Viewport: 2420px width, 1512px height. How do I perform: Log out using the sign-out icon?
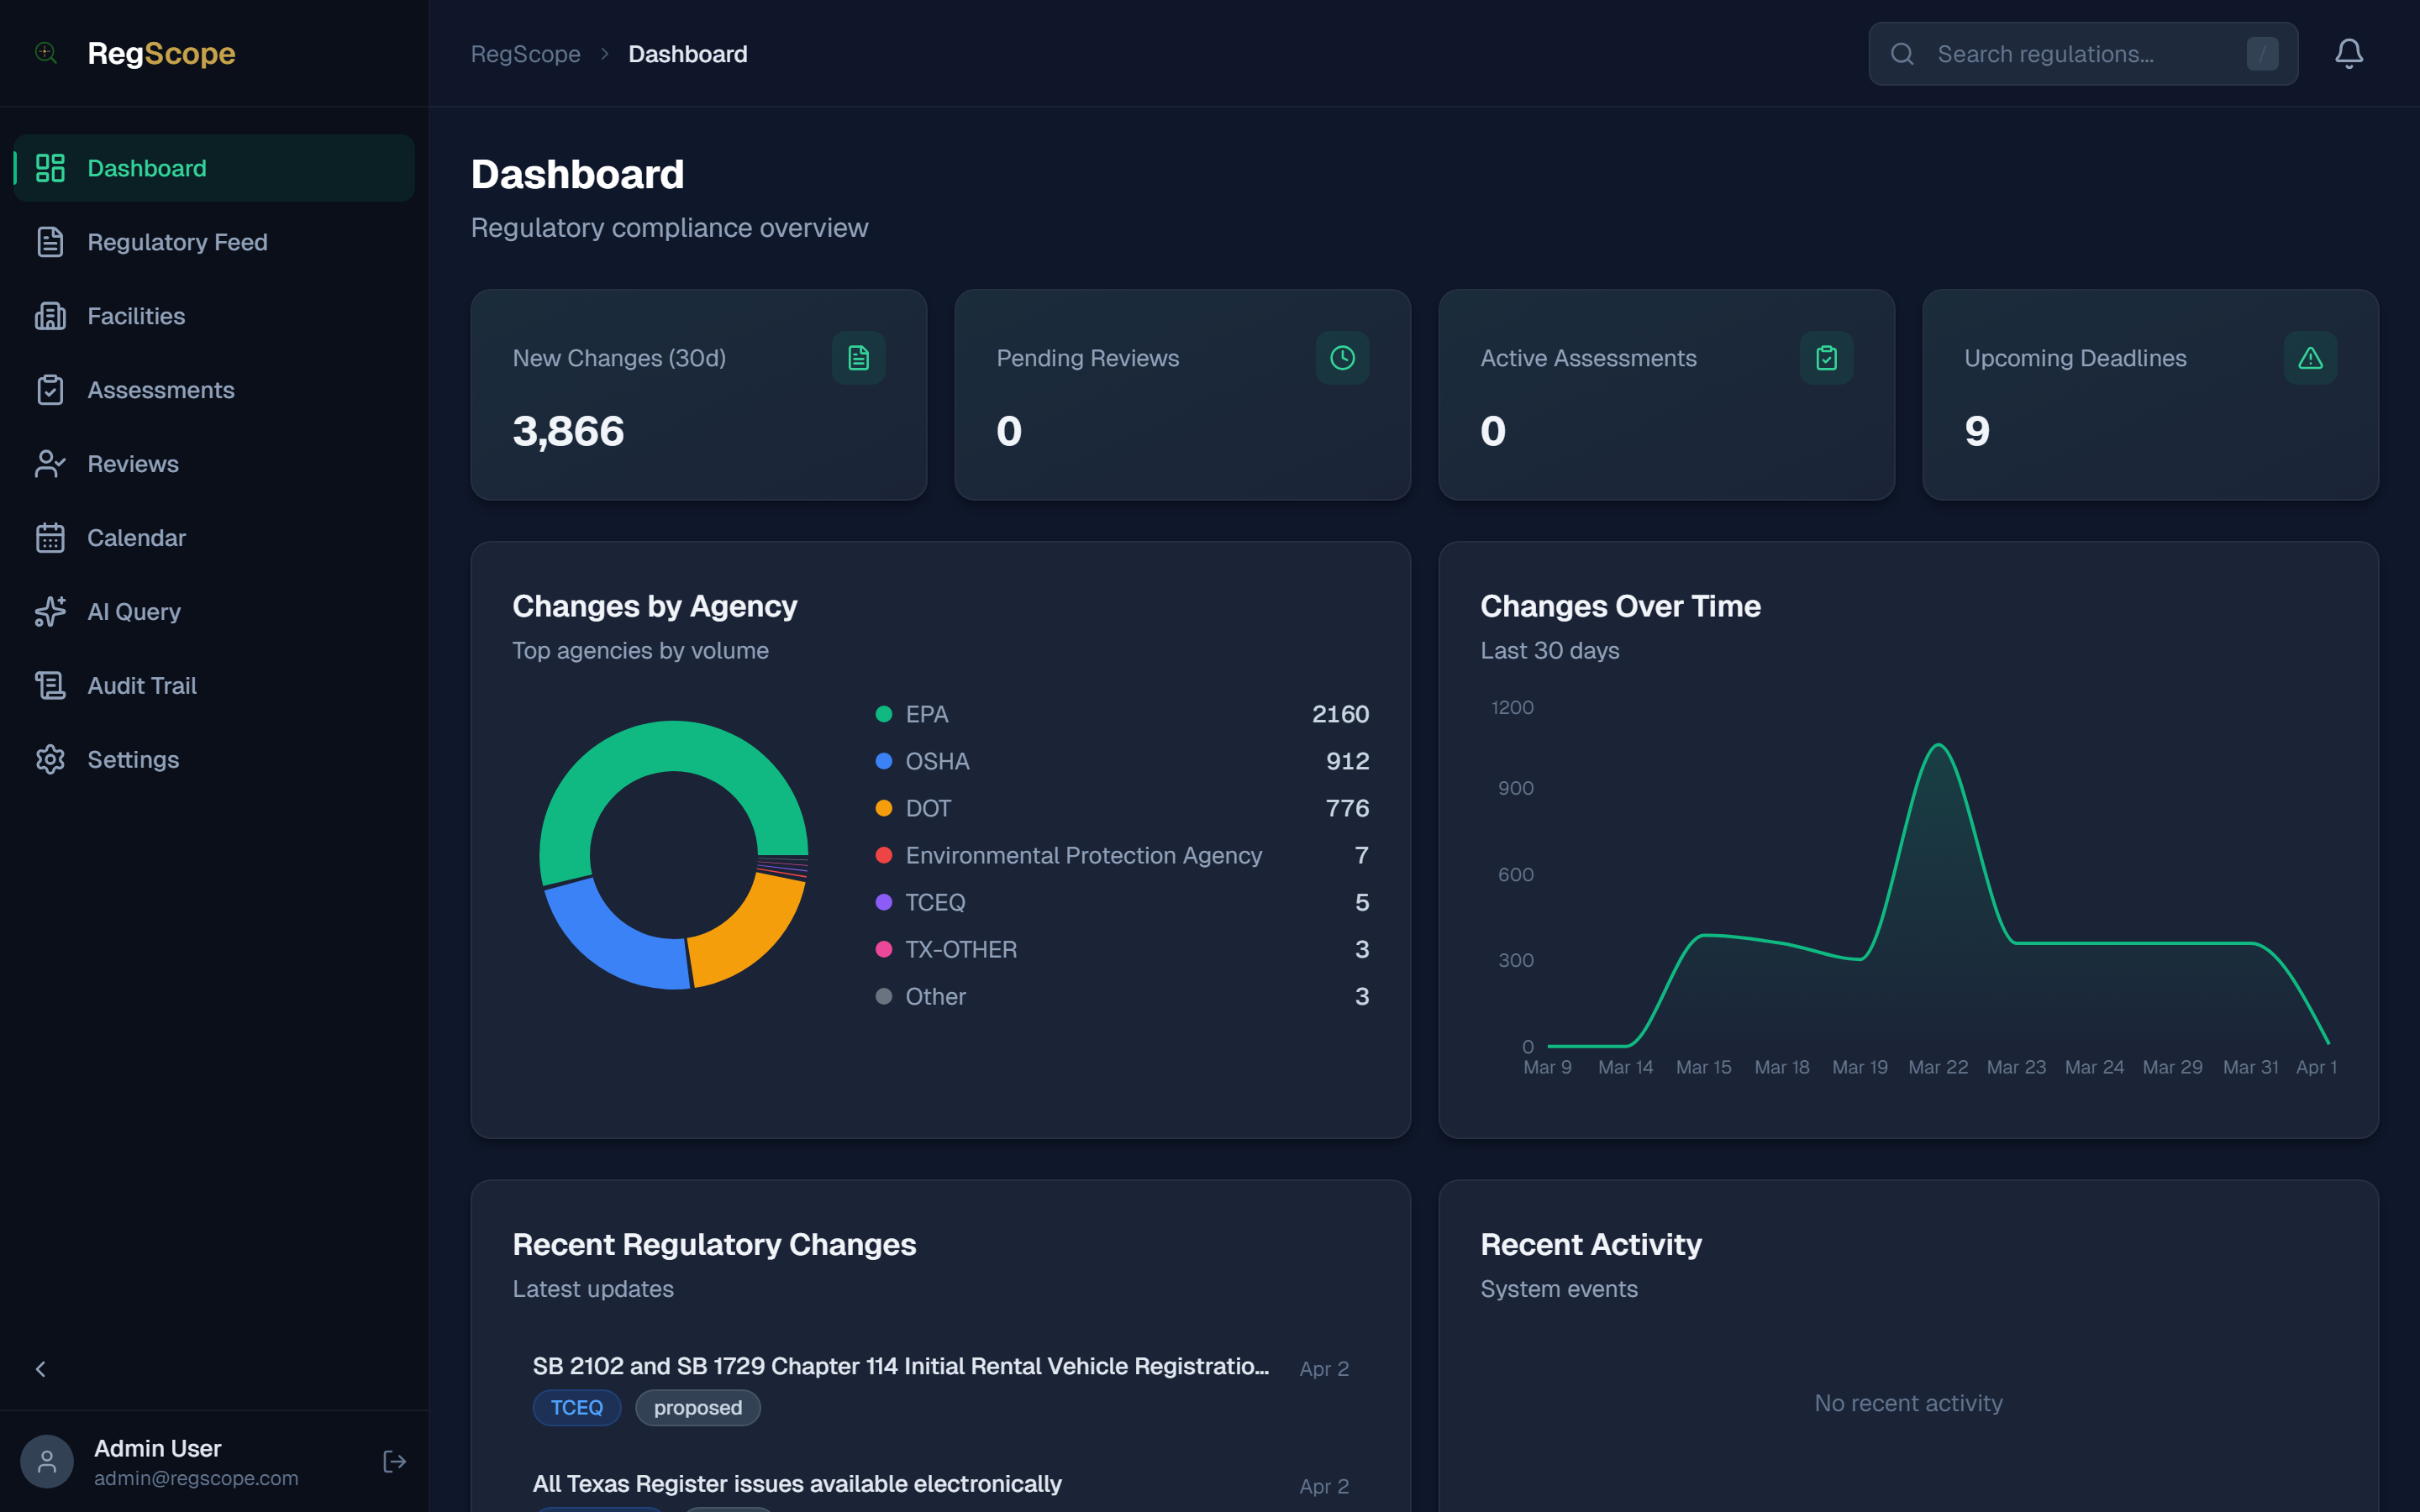click(x=394, y=1460)
